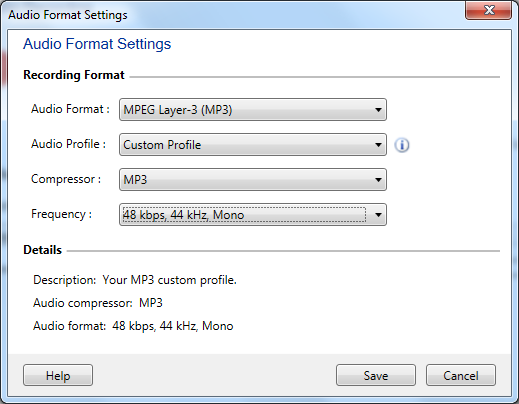Click the Recording Format section header
This screenshot has height=404, width=519.
click(74, 75)
